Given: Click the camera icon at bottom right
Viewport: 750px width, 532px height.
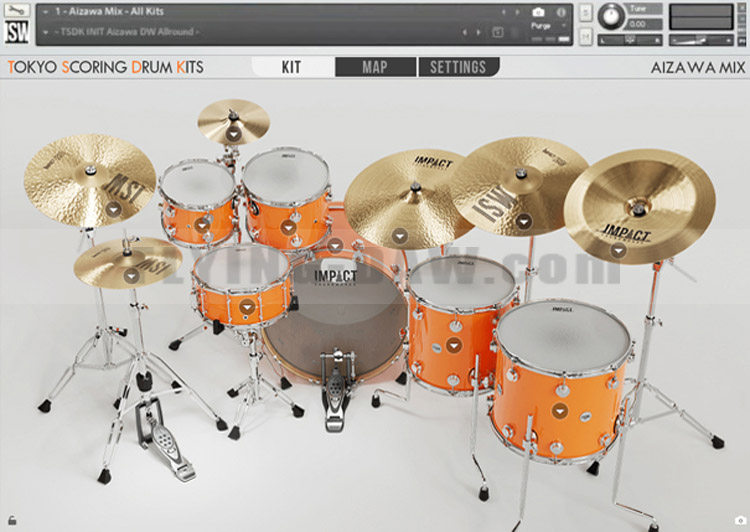Looking at the screenshot, I should tap(739, 521).
